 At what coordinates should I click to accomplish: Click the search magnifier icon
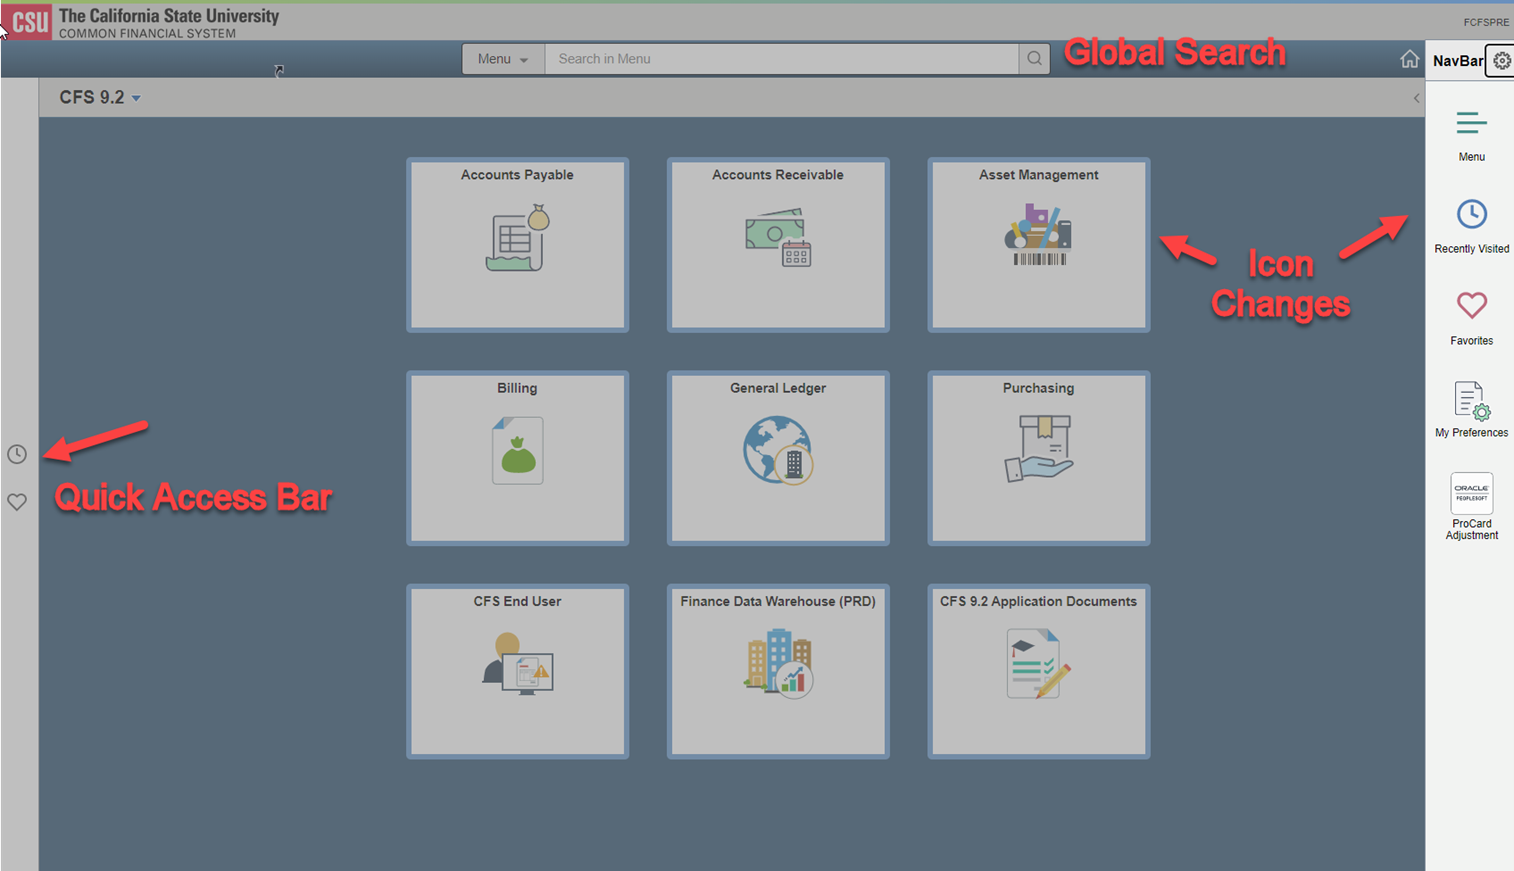pos(1034,58)
